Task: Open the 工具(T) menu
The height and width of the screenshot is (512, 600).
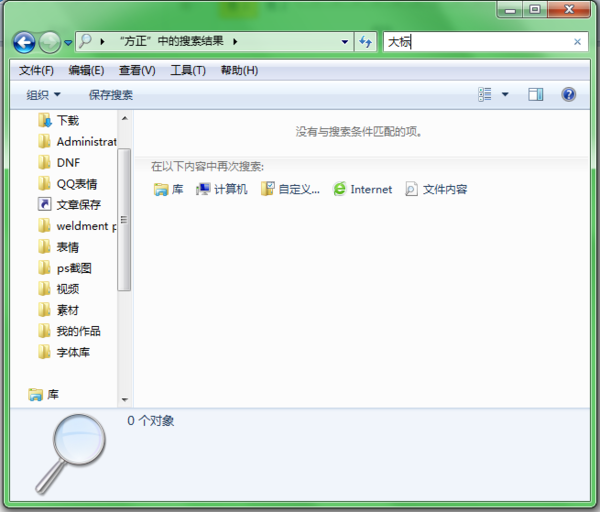Action: pyautogui.click(x=188, y=70)
